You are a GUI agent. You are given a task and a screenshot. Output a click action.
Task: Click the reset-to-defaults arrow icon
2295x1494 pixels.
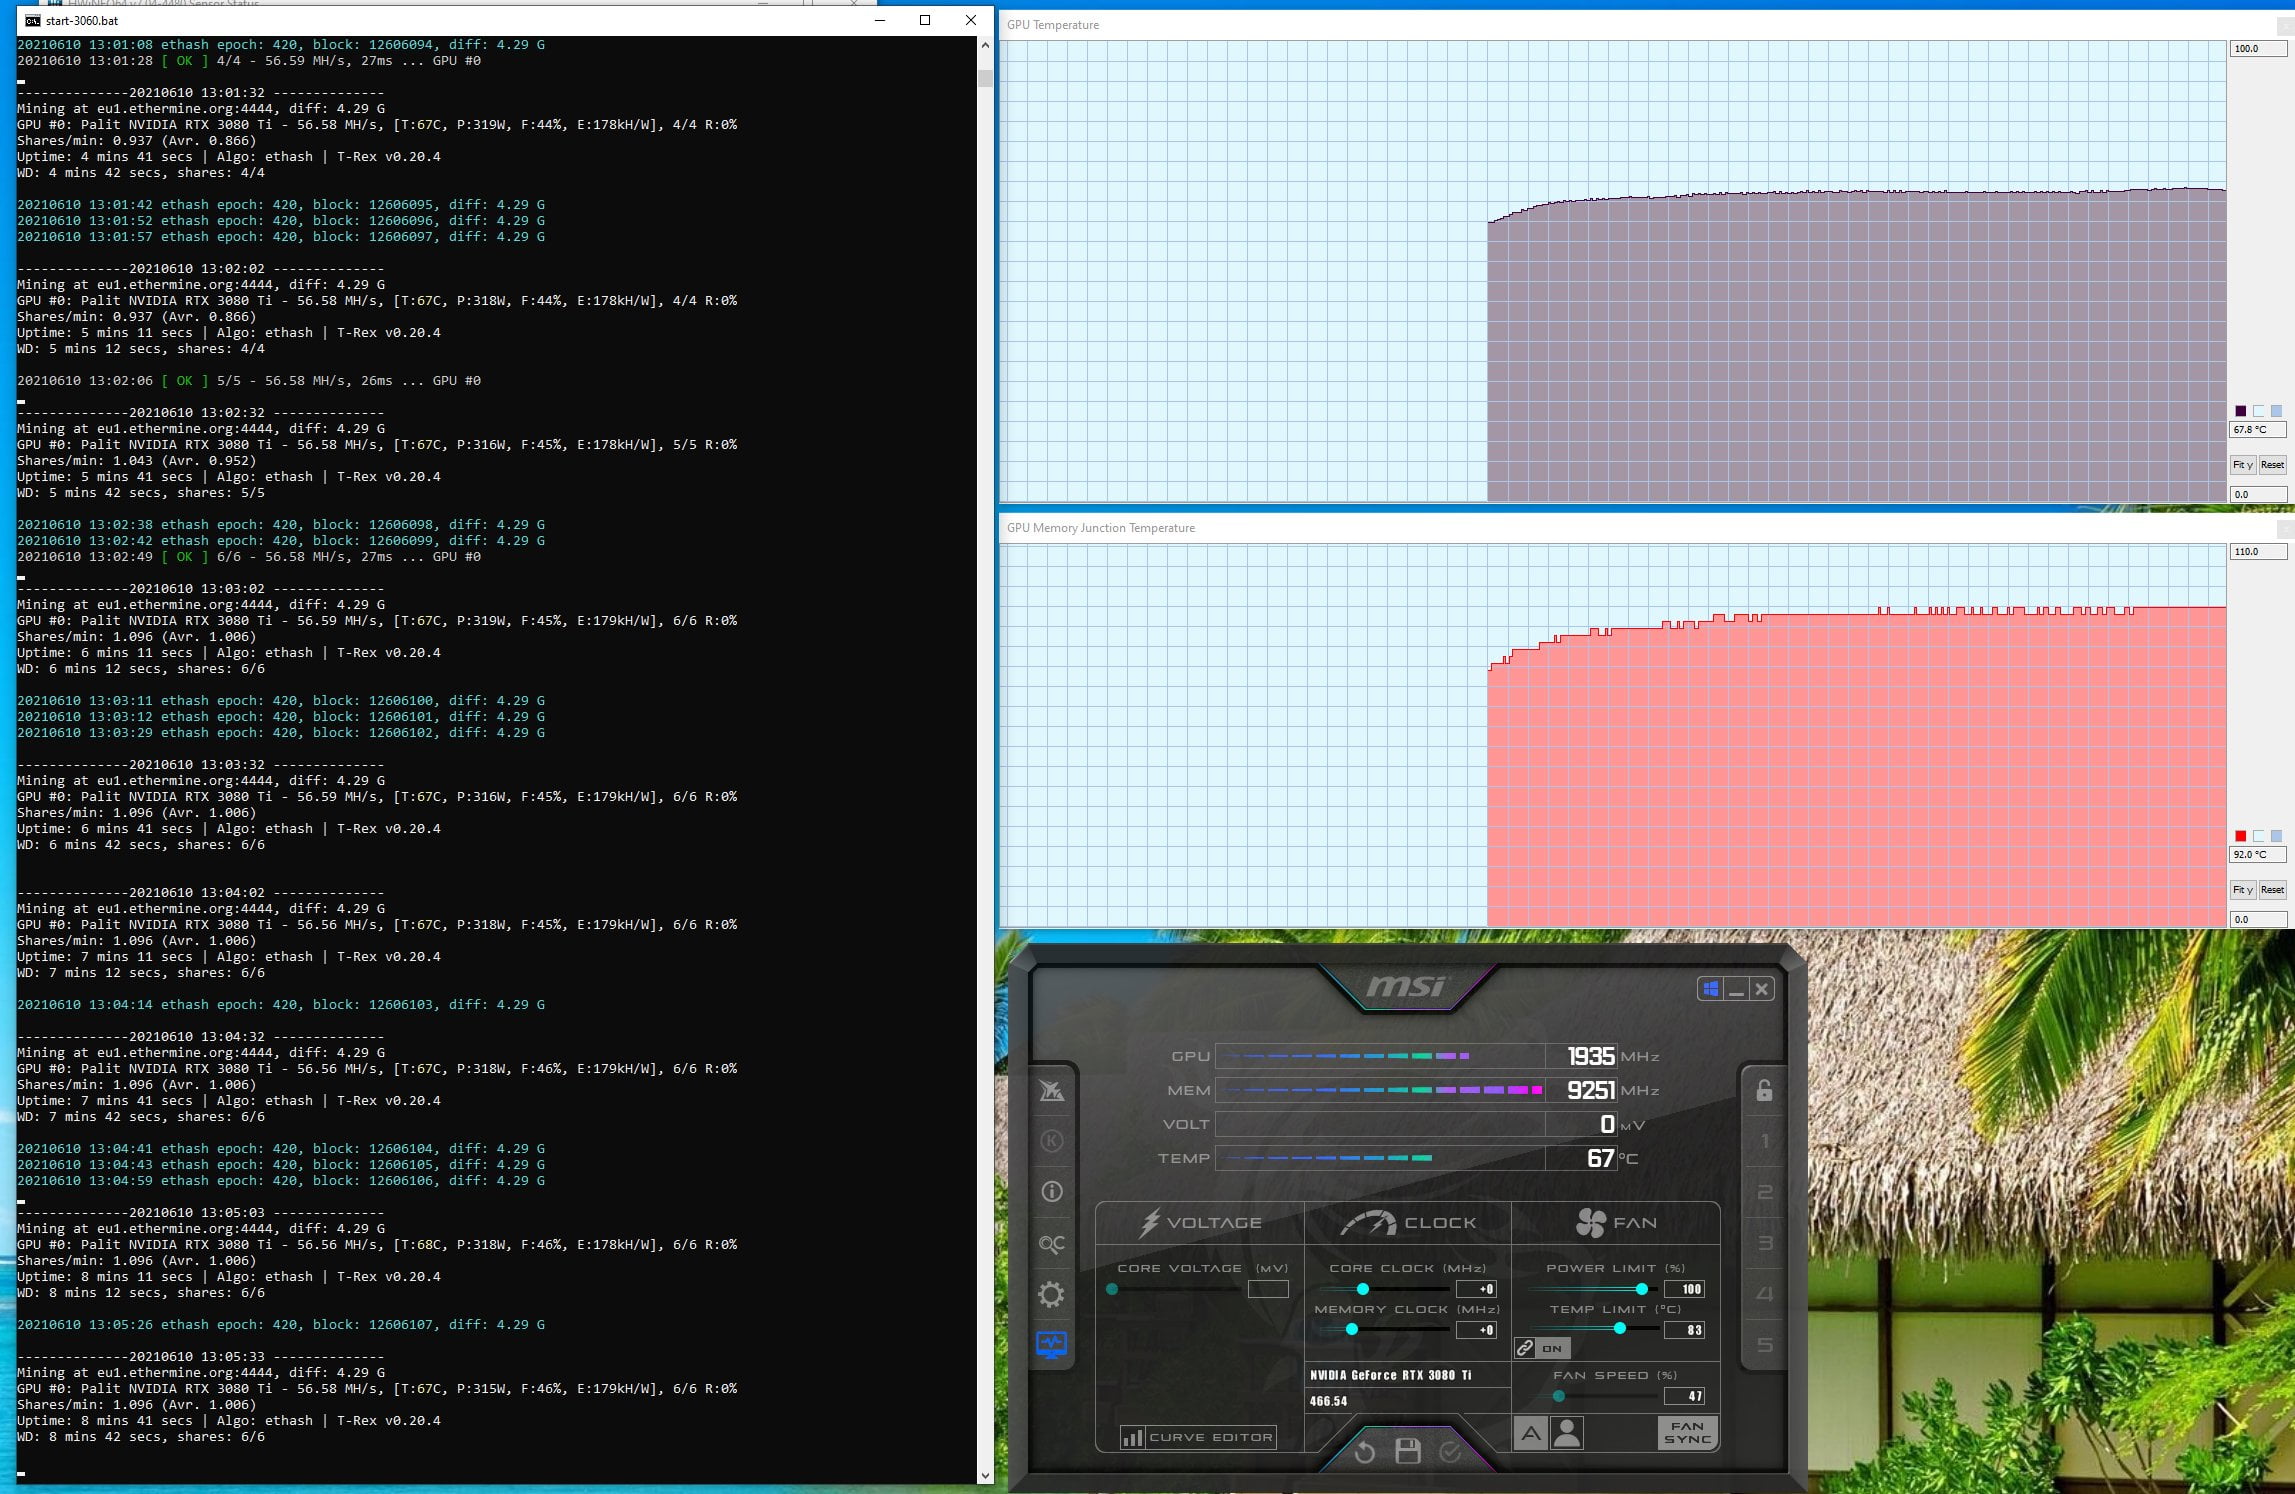[x=1364, y=1451]
